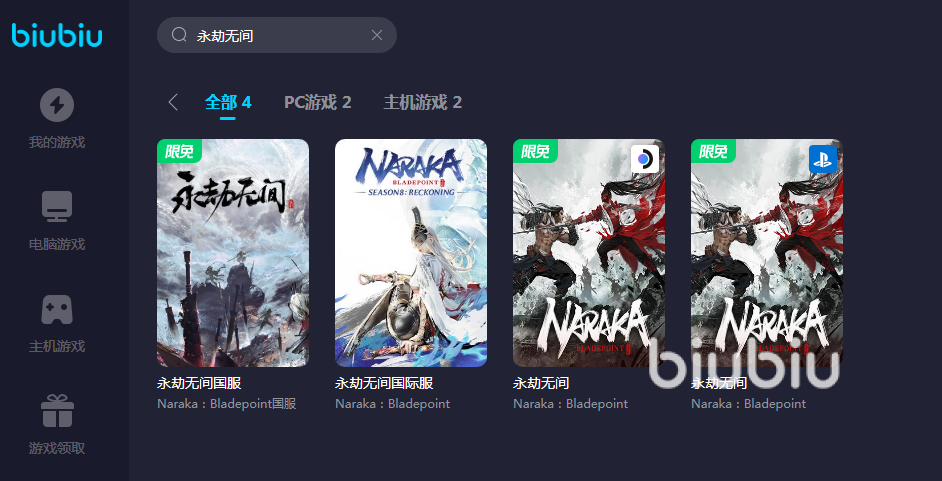Clear the search text with X
This screenshot has width=942, height=481.
tap(377, 35)
